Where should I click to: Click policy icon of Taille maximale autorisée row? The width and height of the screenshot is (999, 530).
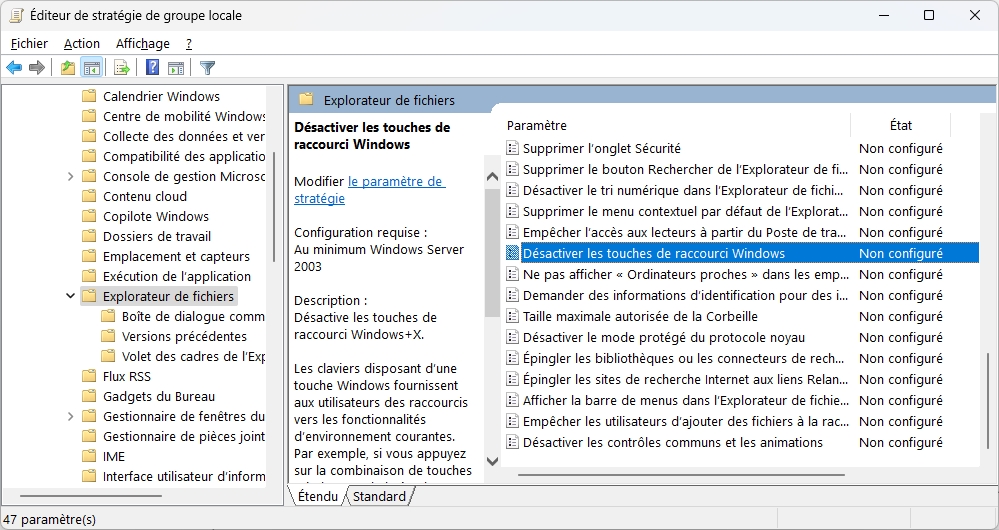[512, 317]
